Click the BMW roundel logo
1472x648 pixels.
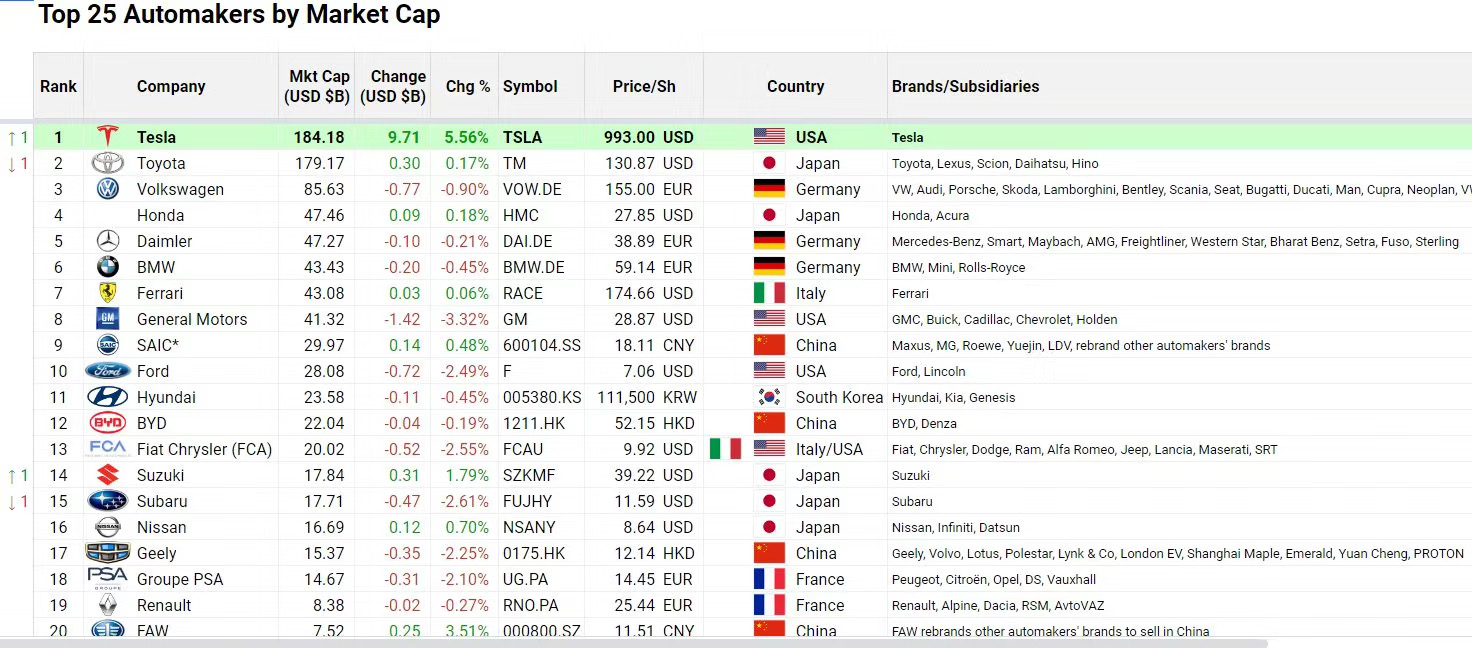[x=107, y=267]
